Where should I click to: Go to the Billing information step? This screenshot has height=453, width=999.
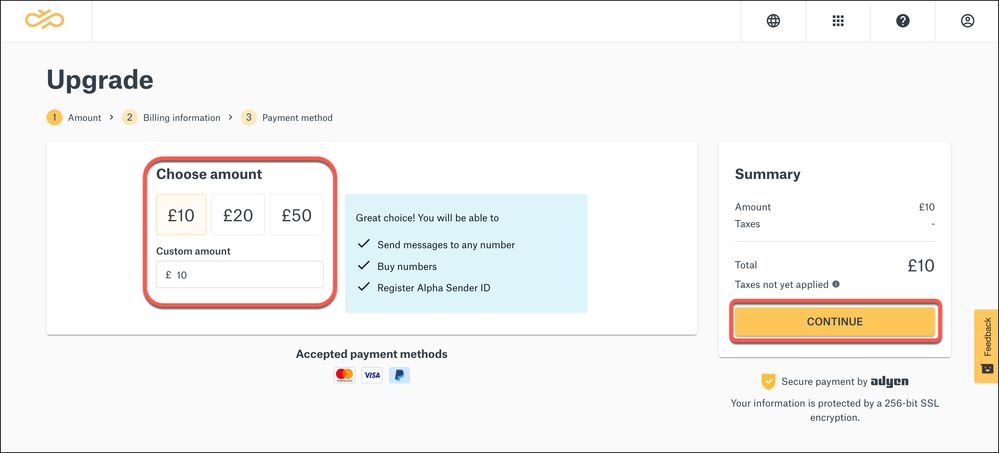click(171, 118)
